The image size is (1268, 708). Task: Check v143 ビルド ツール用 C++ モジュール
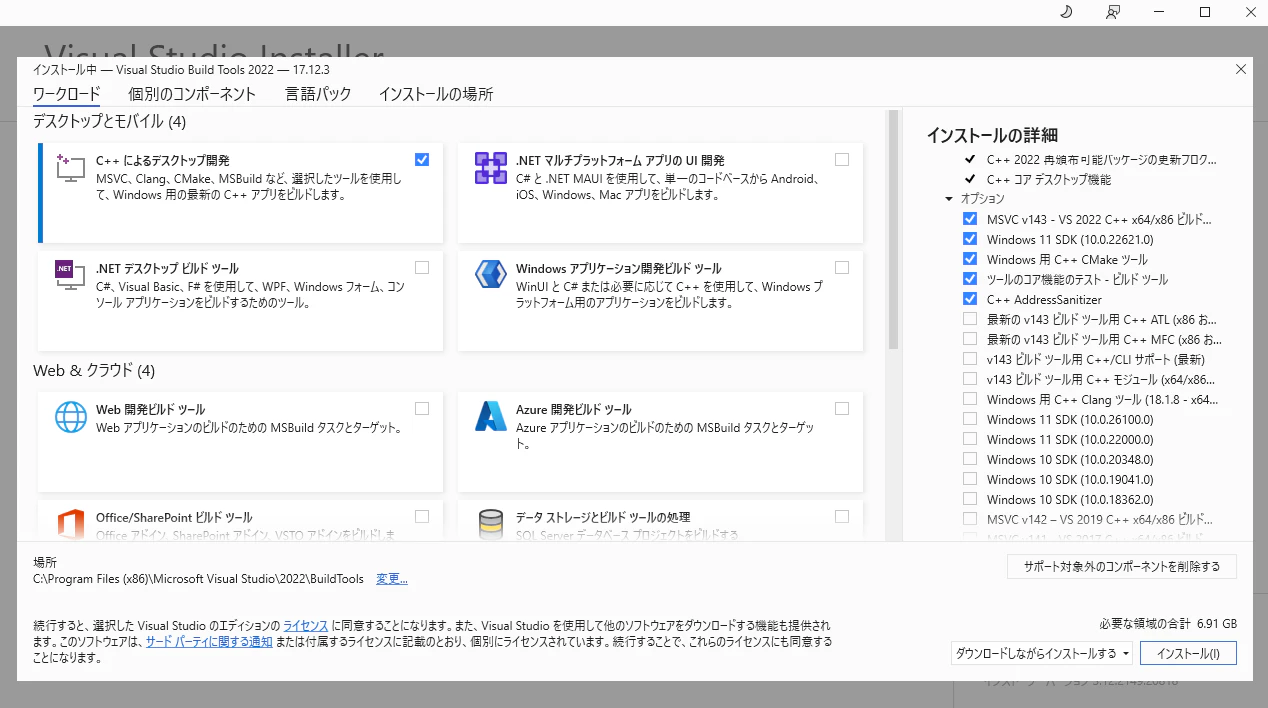(970, 379)
